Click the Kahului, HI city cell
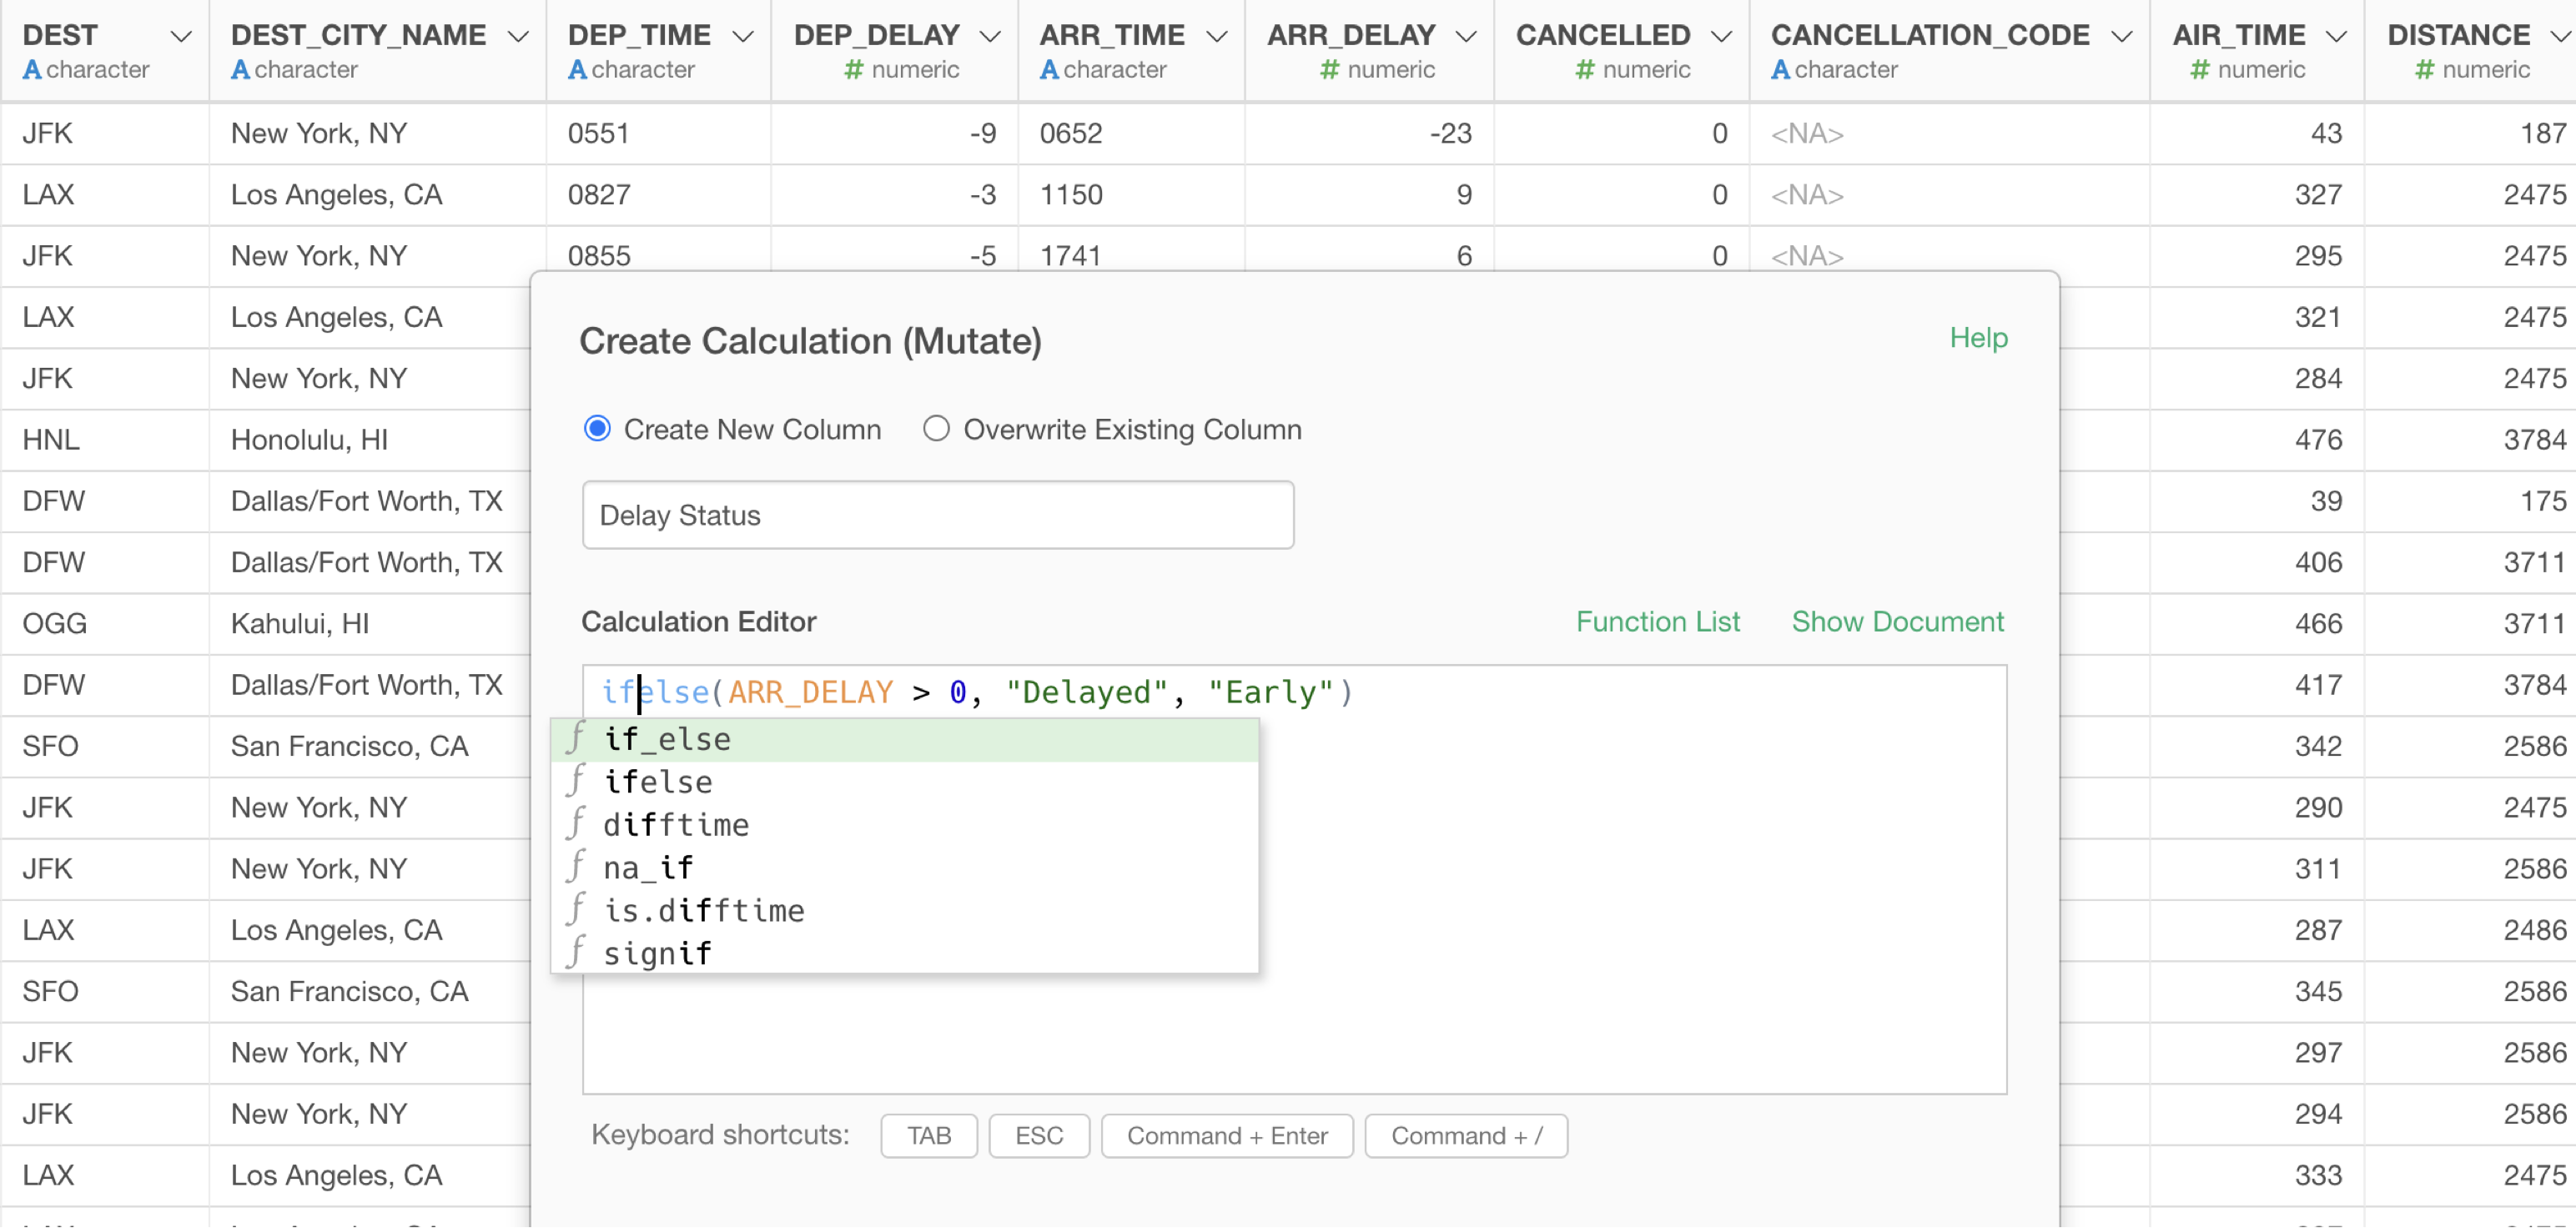Viewport: 2576px width, 1228px height. click(x=369, y=624)
